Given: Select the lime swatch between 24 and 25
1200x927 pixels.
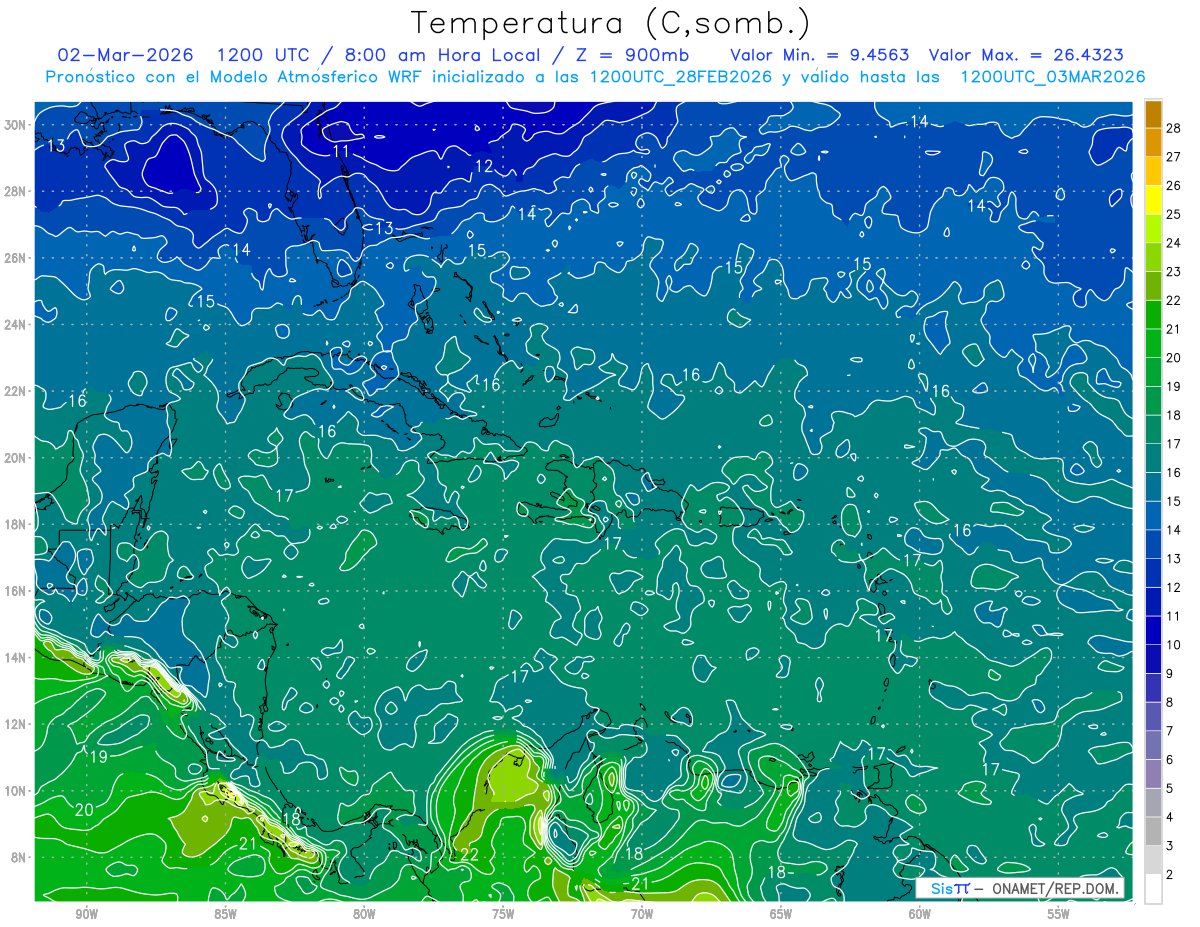Looking at the screenshot, I should pos(1153,228).
